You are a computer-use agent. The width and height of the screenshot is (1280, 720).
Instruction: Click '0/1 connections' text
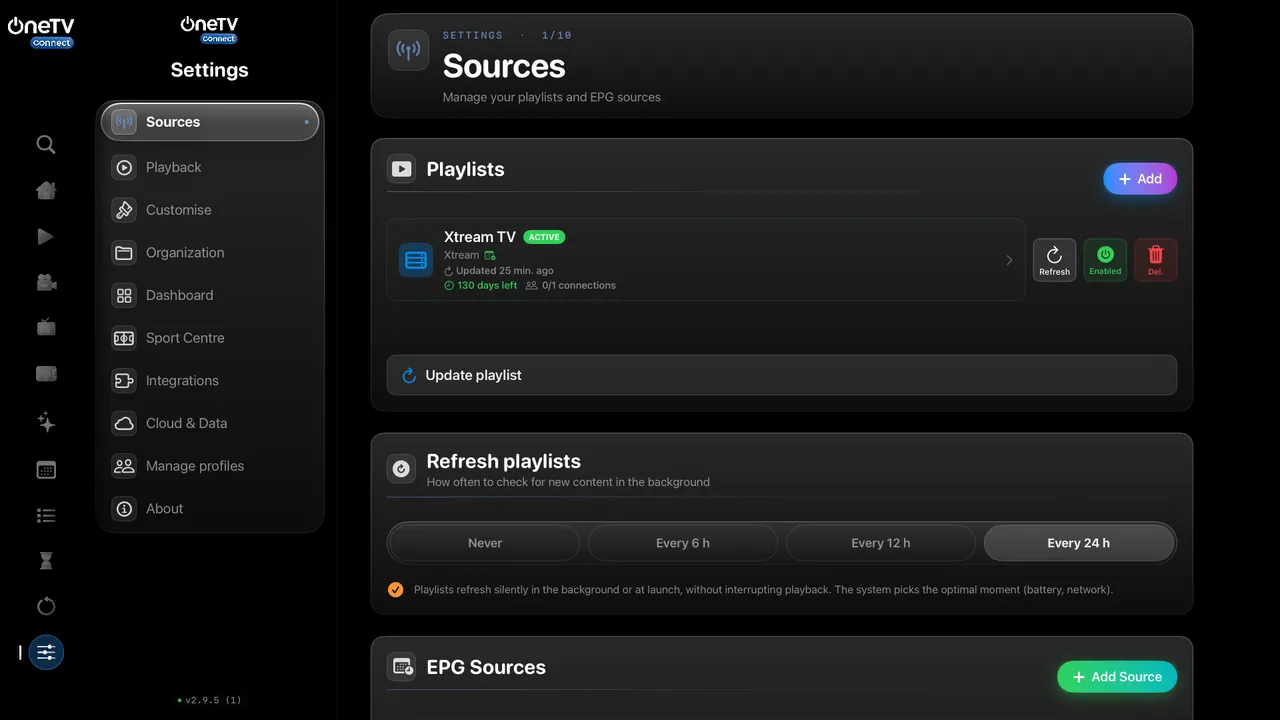click(579, 285)
